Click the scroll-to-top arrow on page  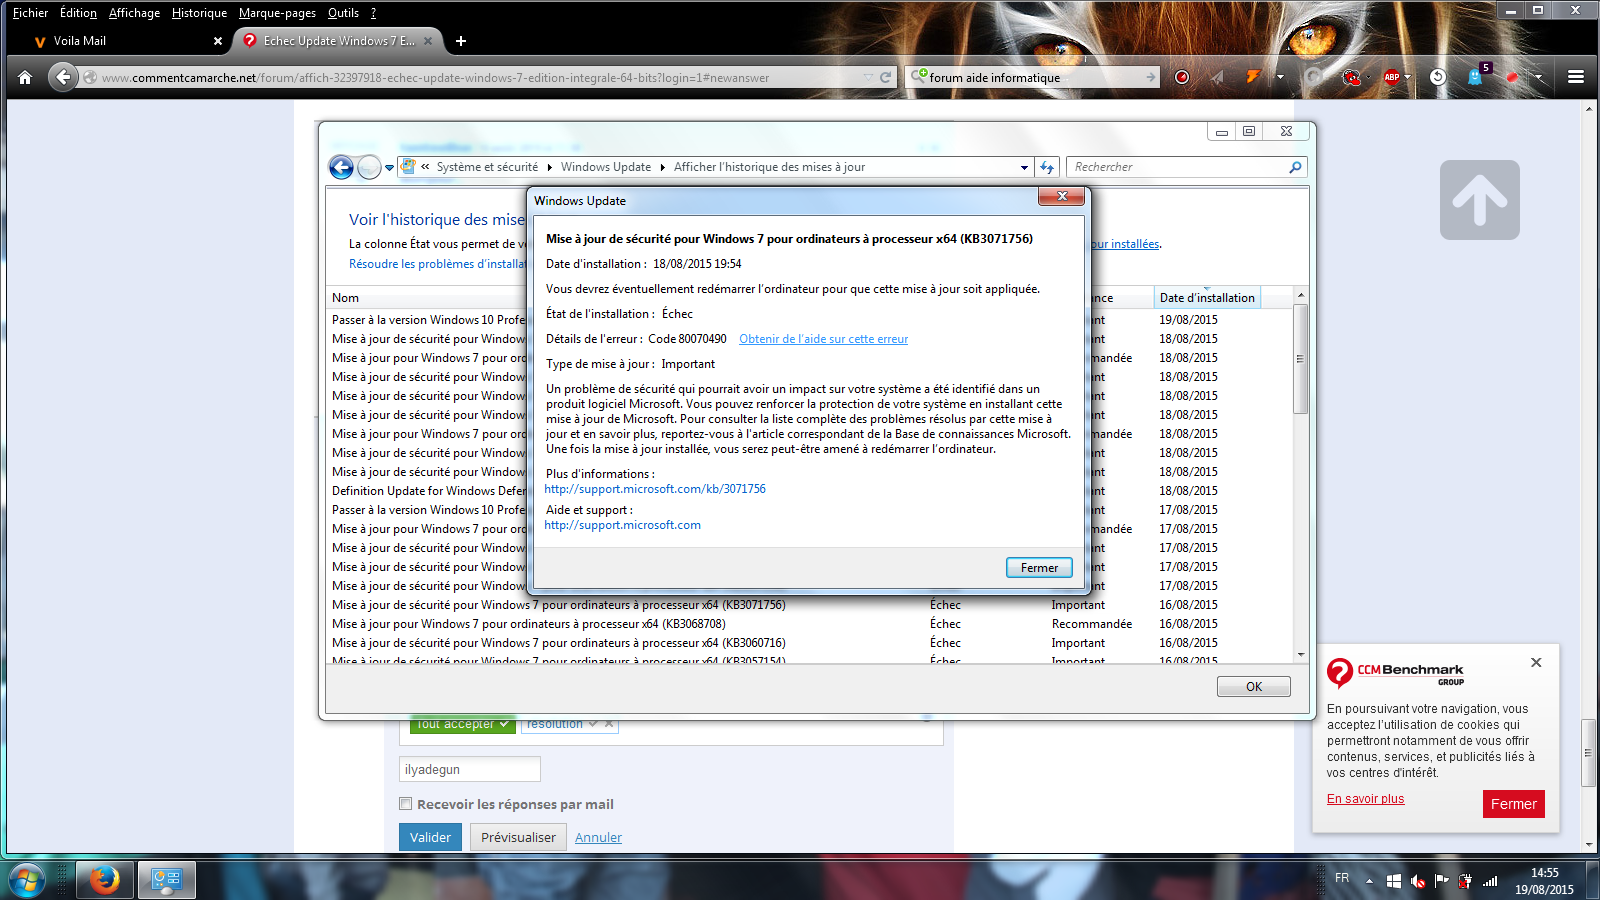pos(1480,200)
